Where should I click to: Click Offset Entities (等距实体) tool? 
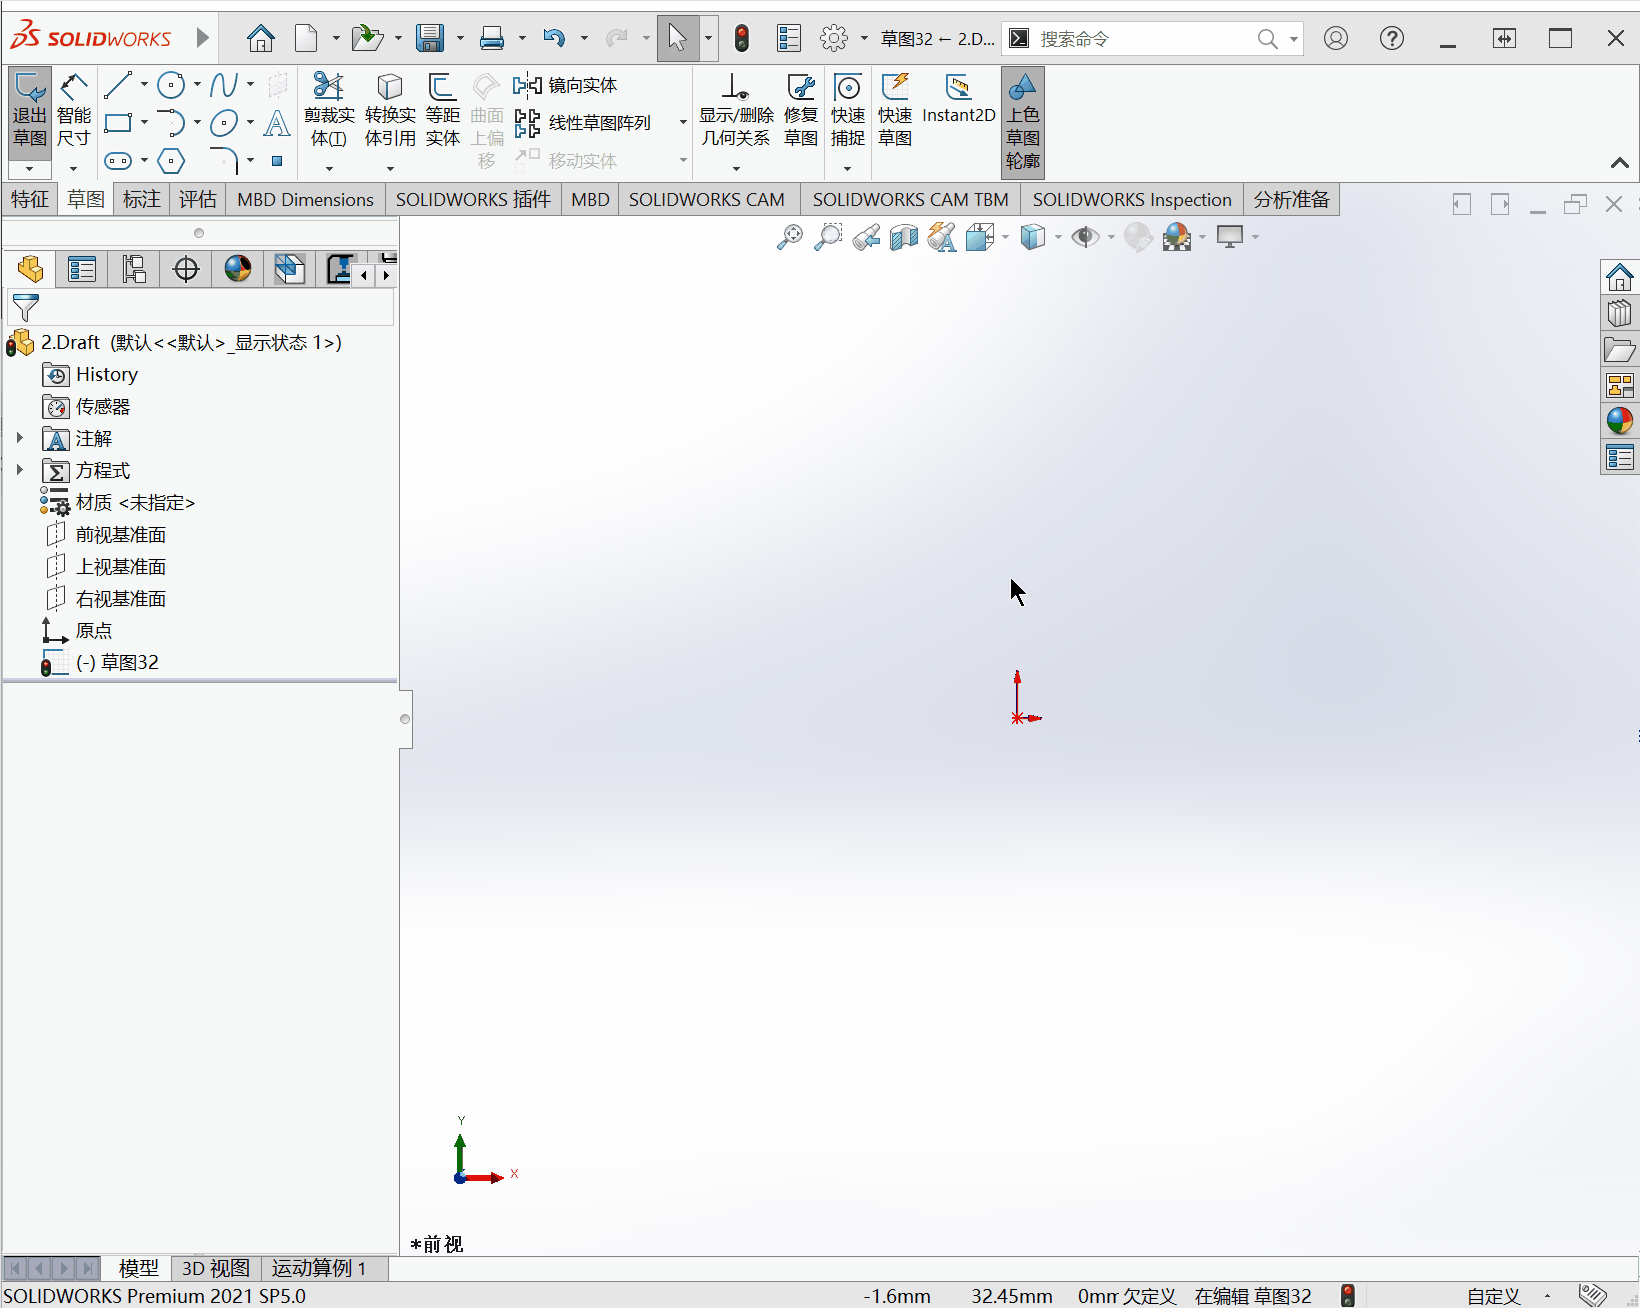(x=442, y=110)
